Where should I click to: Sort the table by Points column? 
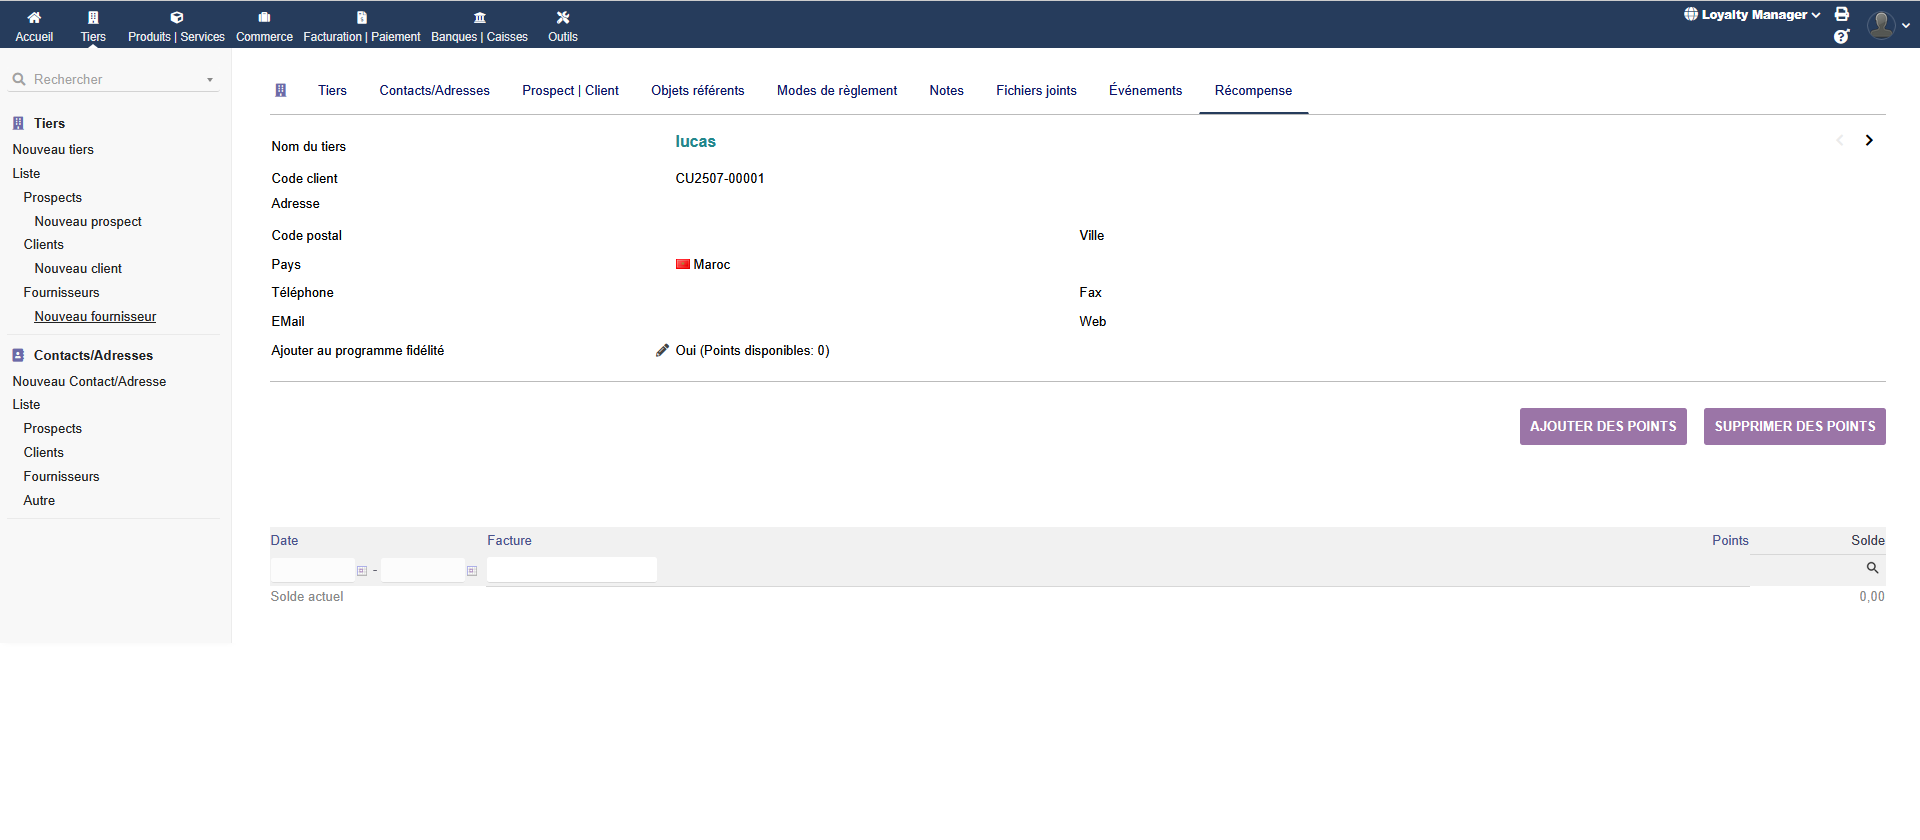pyautogui.click(x=1729, y=541)
